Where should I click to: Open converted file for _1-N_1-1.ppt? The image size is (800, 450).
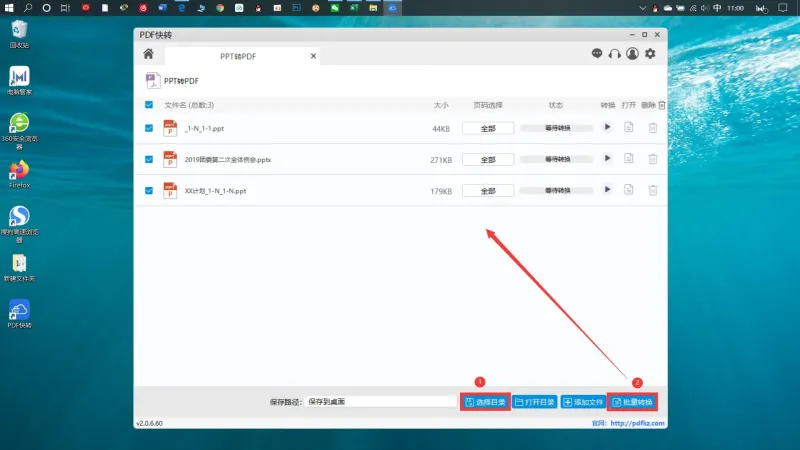point(629,127)
